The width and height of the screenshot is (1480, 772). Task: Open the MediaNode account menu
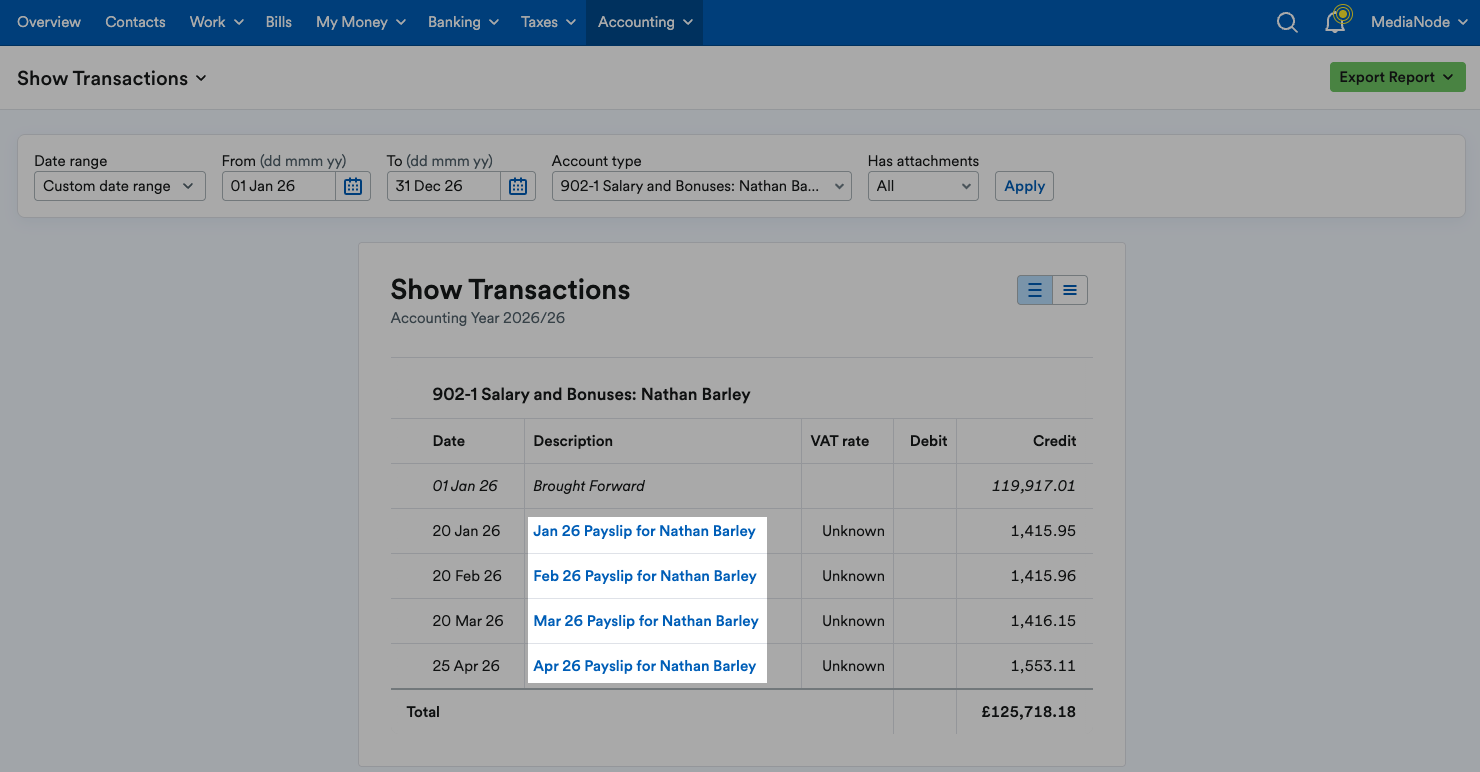pos(1418,22)
